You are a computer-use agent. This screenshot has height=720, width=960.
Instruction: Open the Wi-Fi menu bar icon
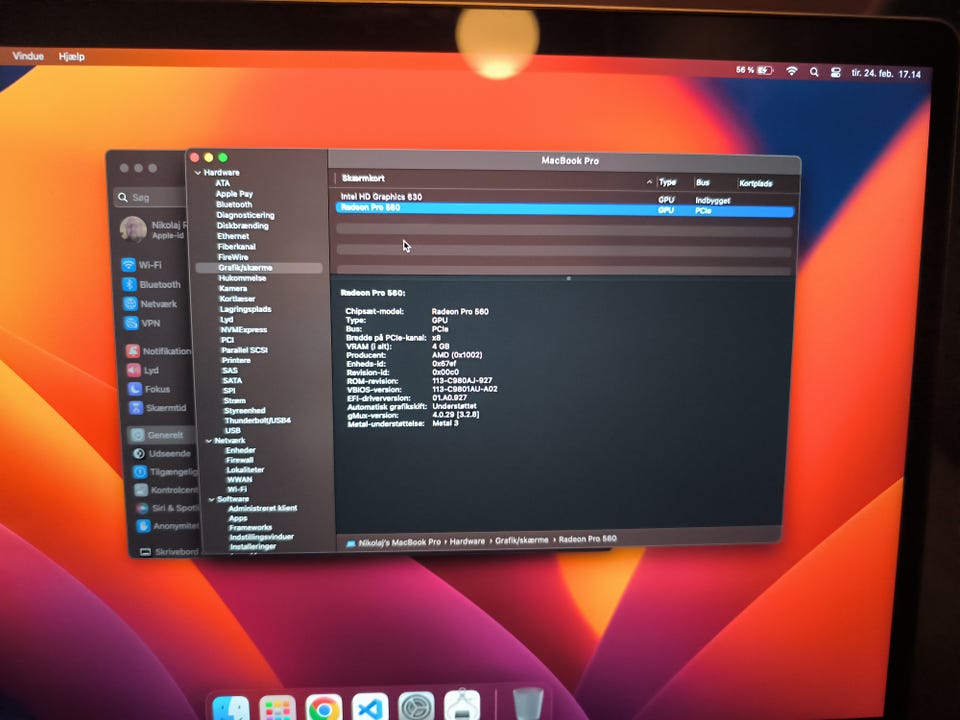point(792,71)
